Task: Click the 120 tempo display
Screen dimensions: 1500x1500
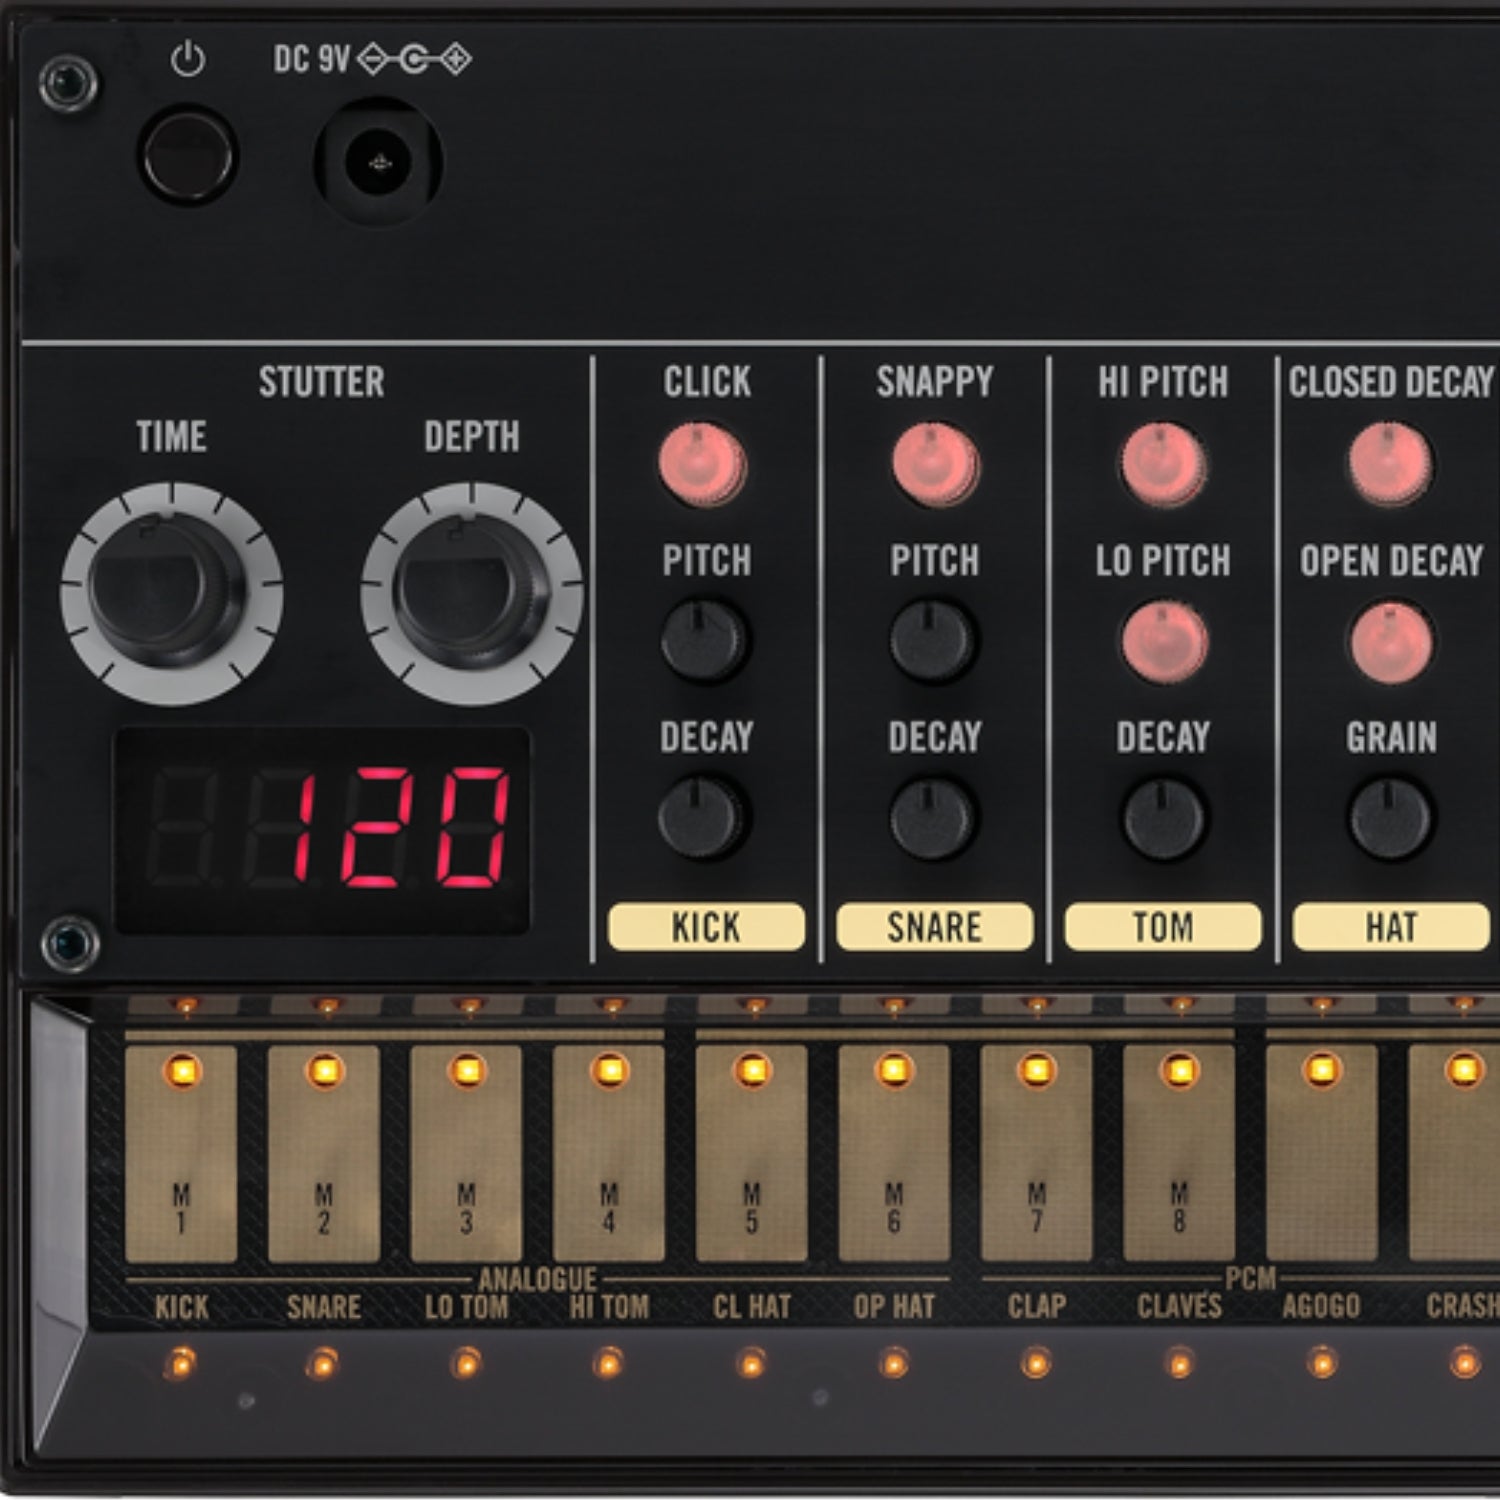Action: coord(322,831)
